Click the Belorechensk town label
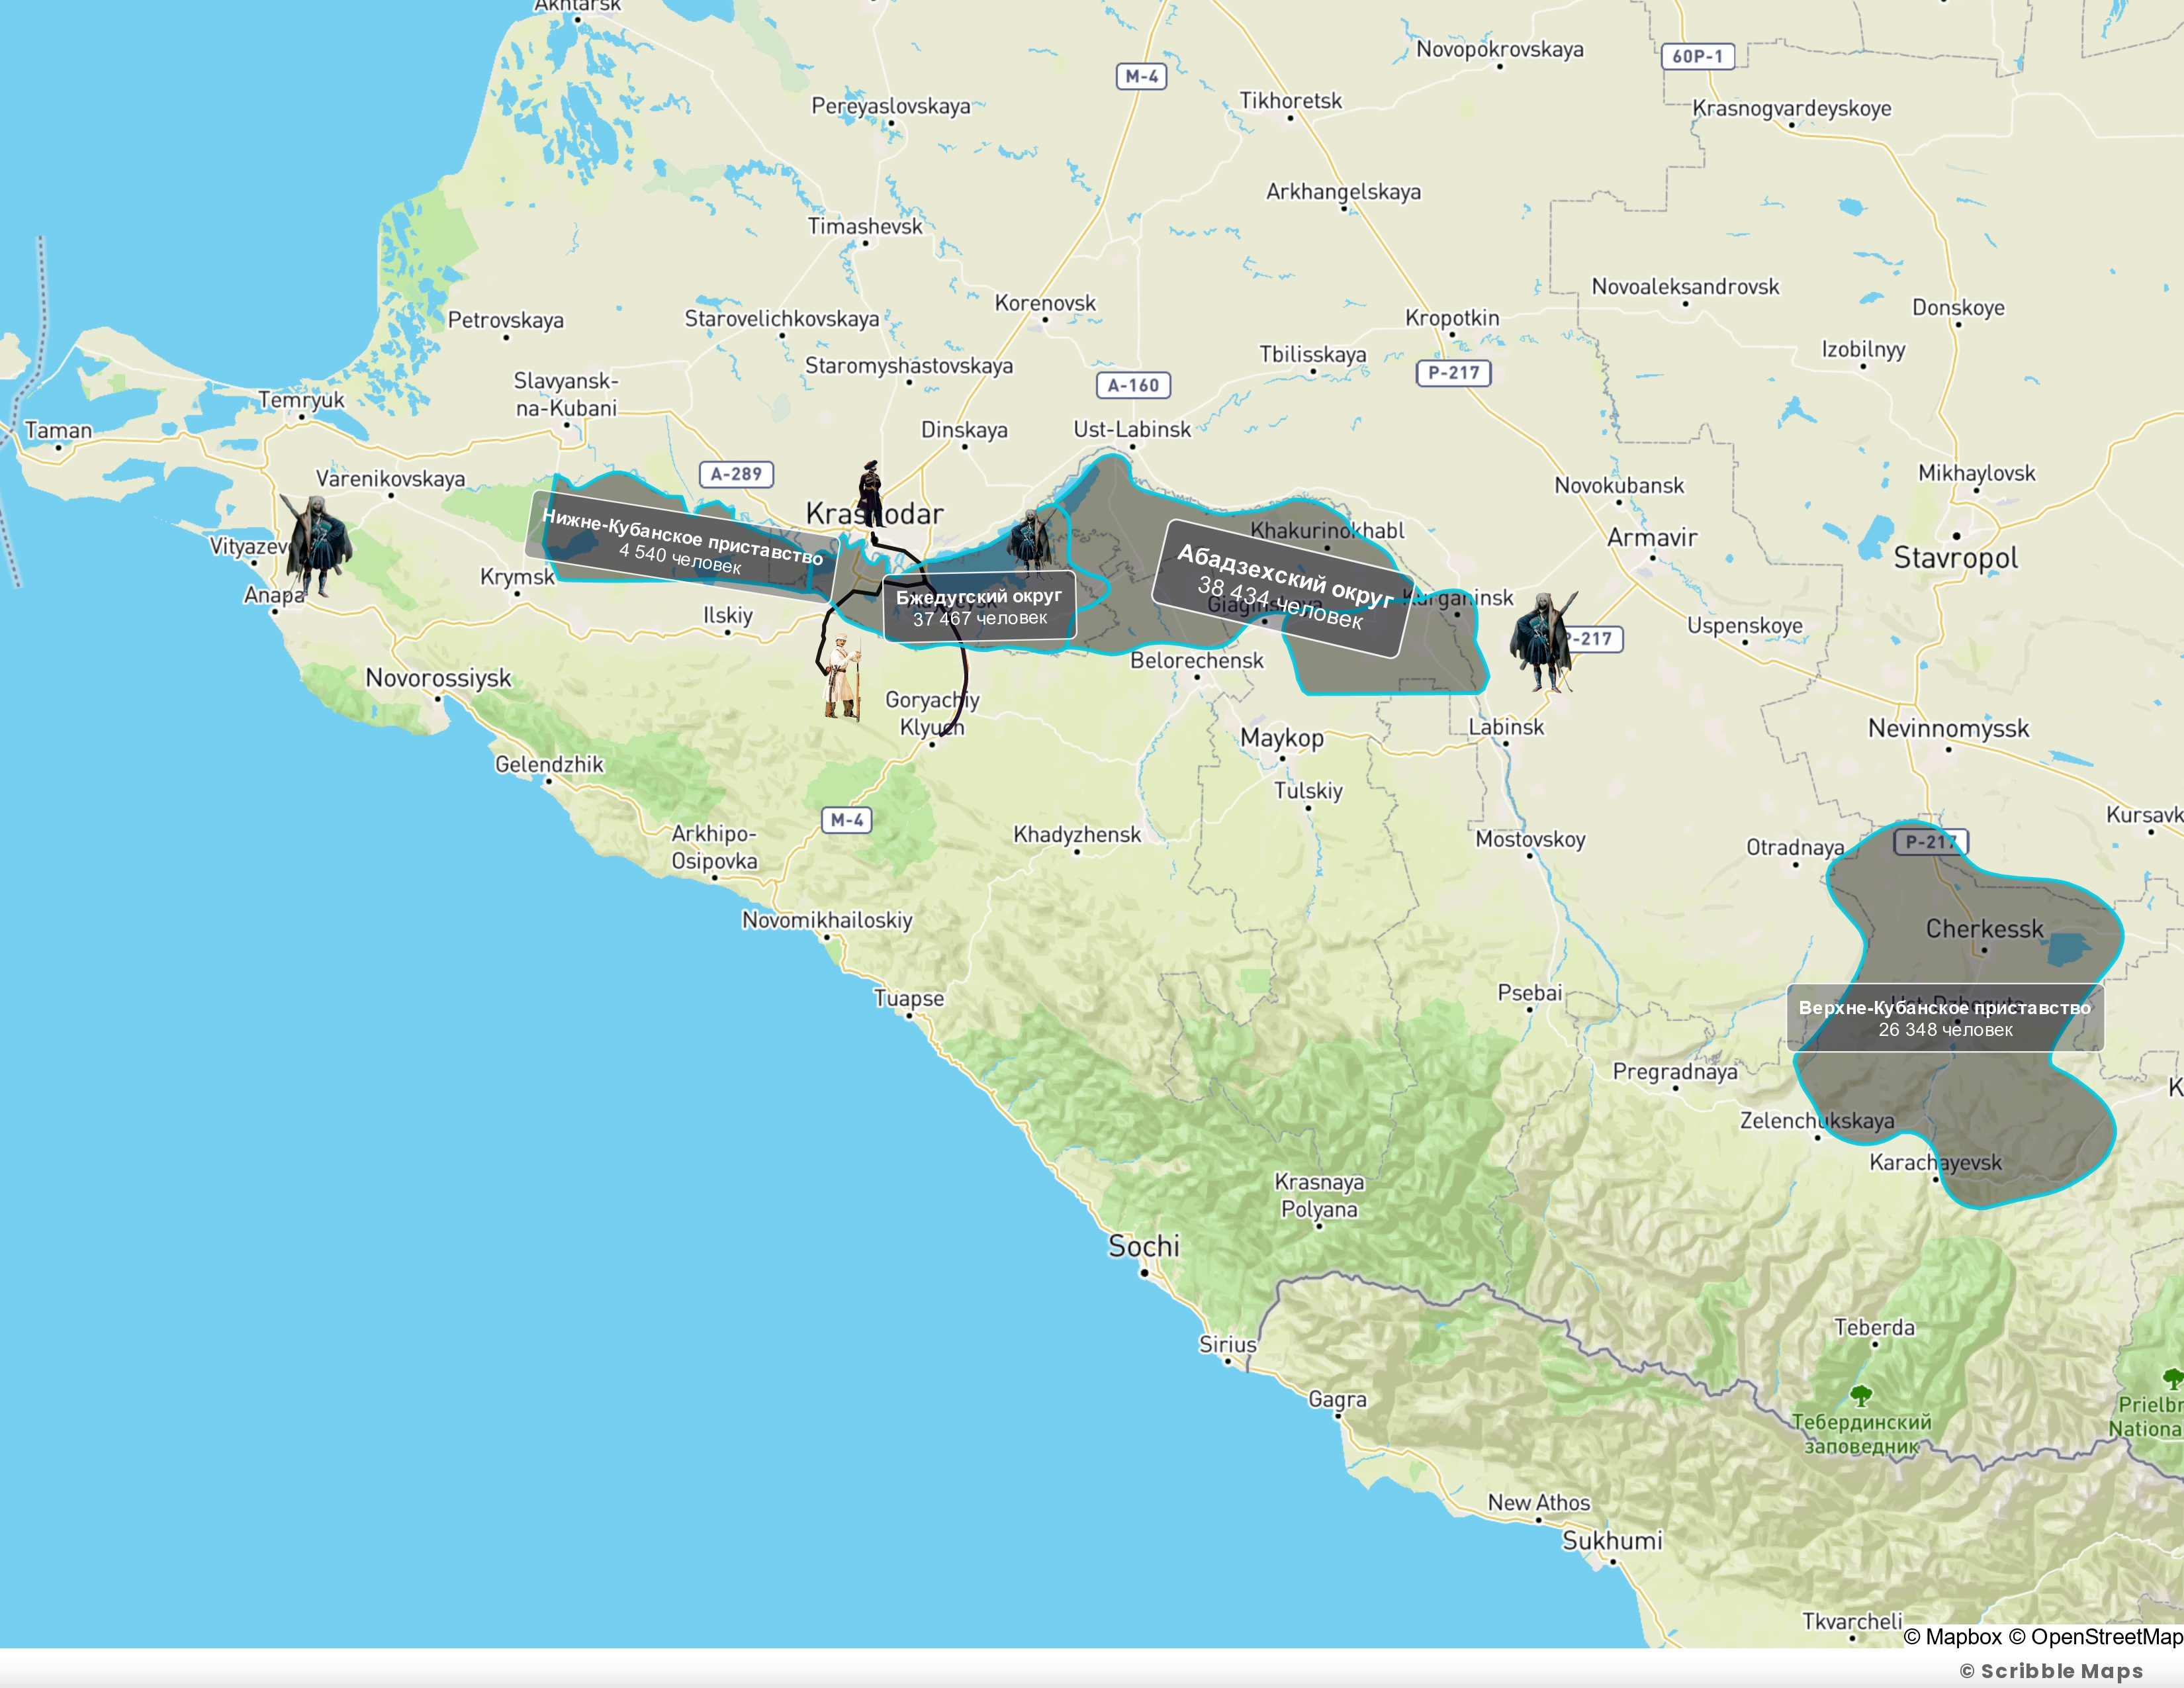The width and height of the screenshot is (2184, 1688). pos(1197,660)
